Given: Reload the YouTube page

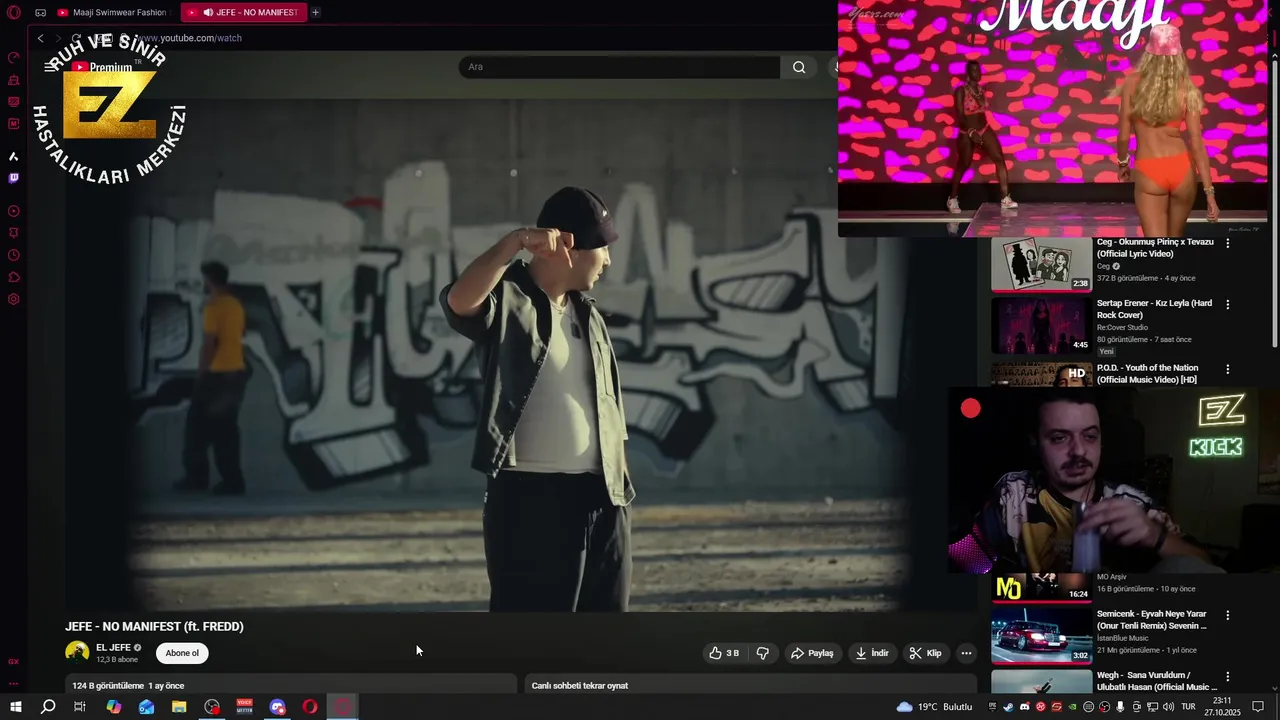Looking at the screenshot, I should 76,38.
